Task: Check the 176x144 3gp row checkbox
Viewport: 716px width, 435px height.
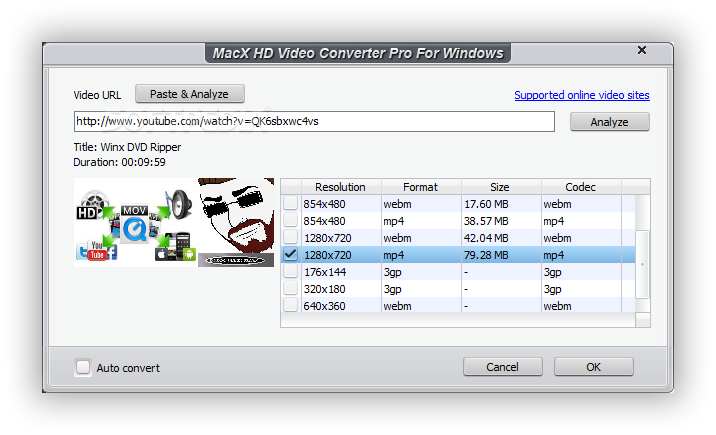Action: tap(290, 272)
